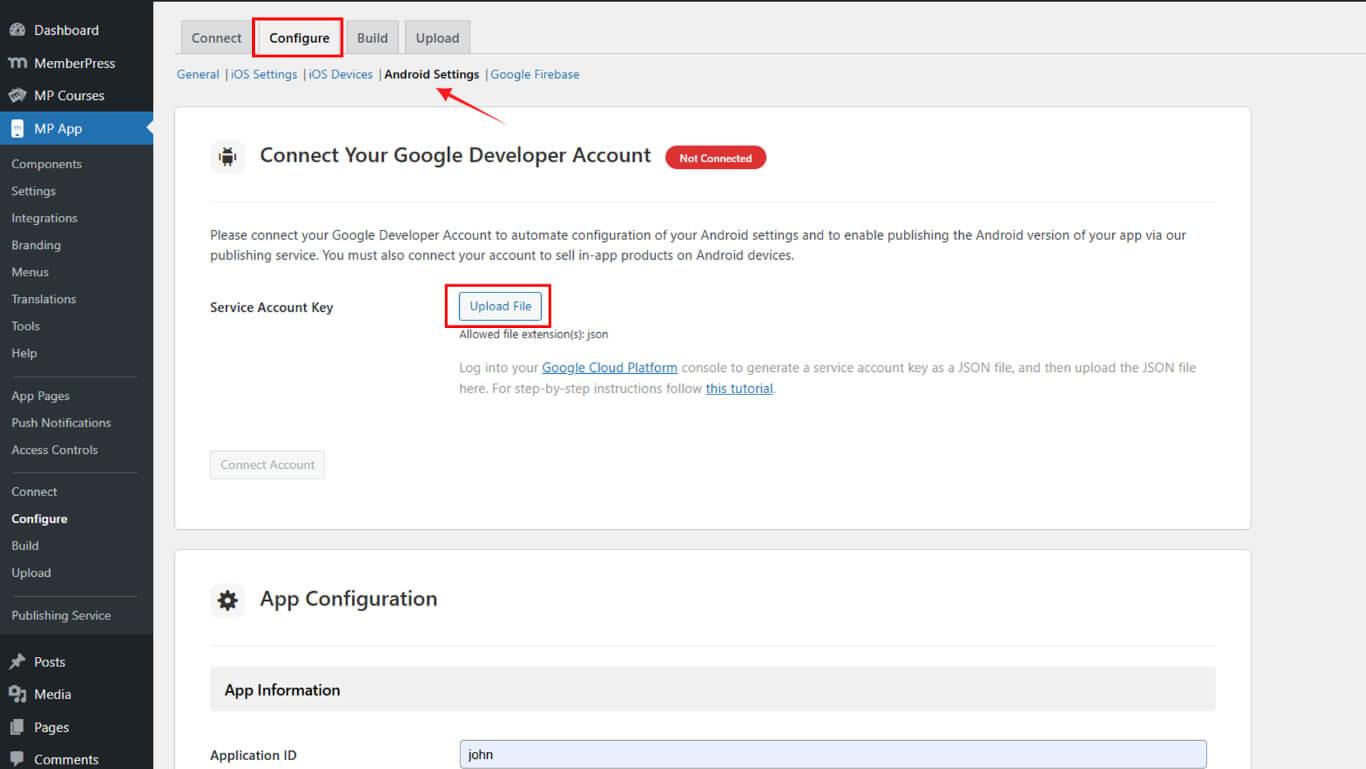Open Push Notifications in the sidebar
This screenshot has height=769, width=1366.
pyautogui.click(x=61, y=423)
